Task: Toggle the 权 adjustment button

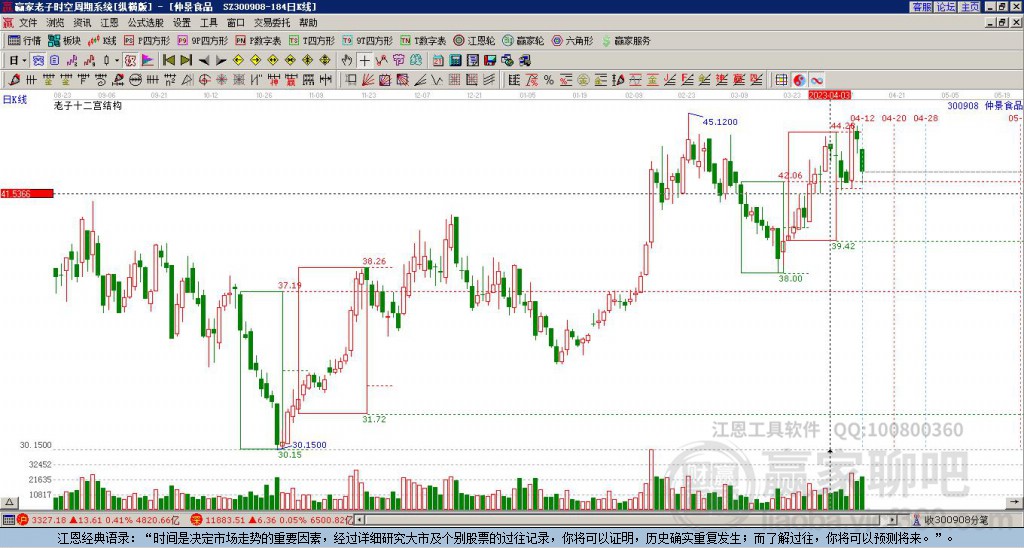Action: point(130,60)
